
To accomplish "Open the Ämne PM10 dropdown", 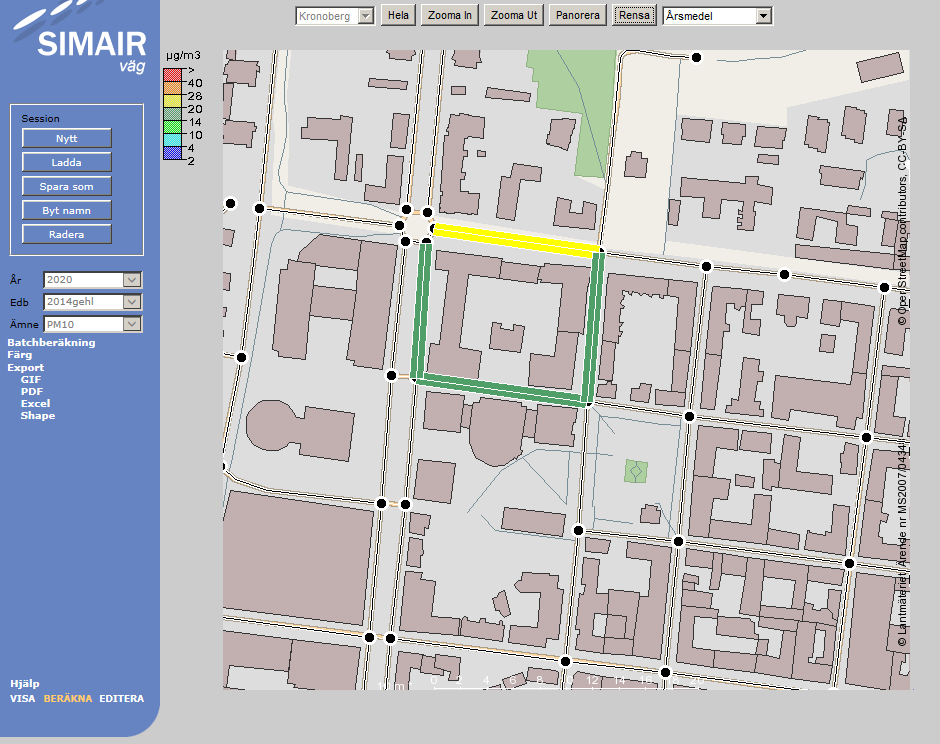I will [x=92, y=324].
